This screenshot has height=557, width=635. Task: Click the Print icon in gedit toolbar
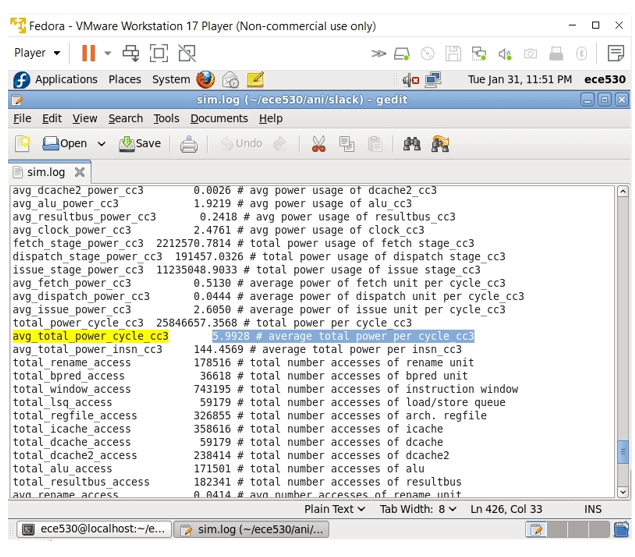coord(188,144)
